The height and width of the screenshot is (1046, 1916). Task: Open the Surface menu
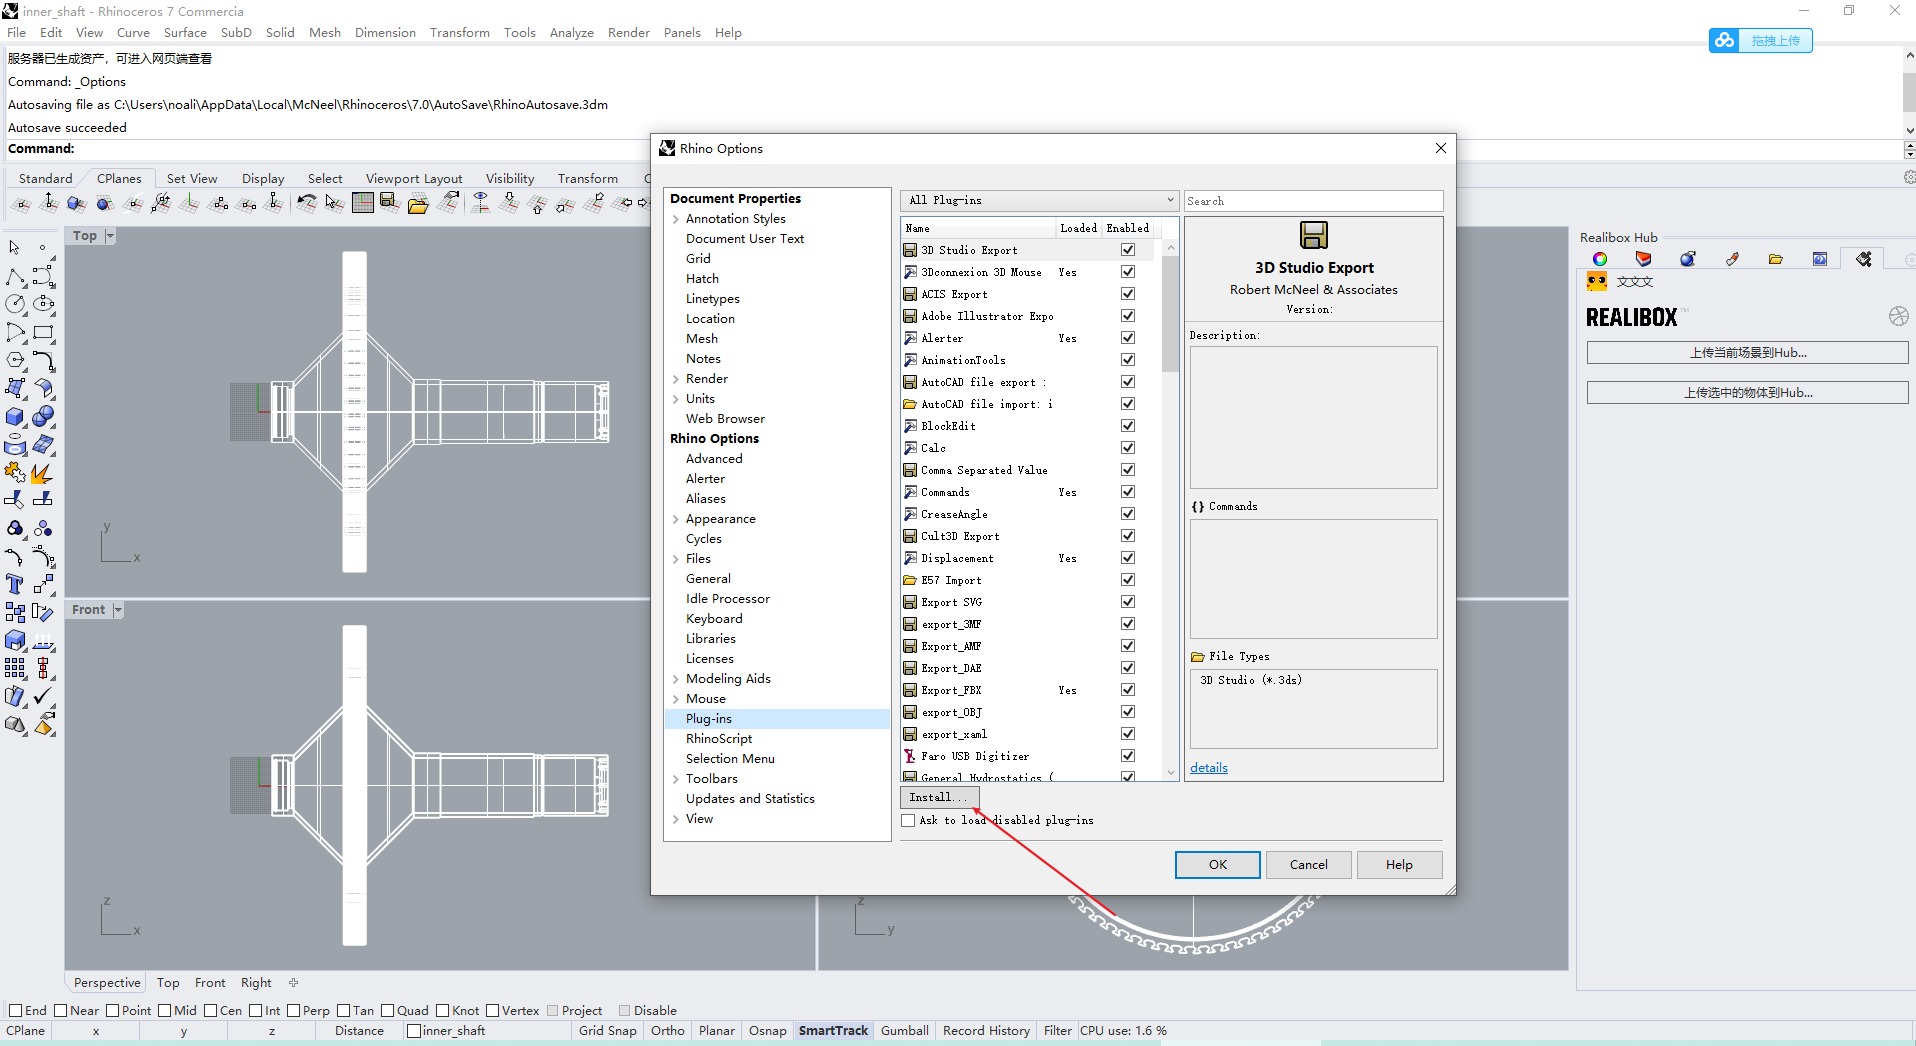coord(185,33)
